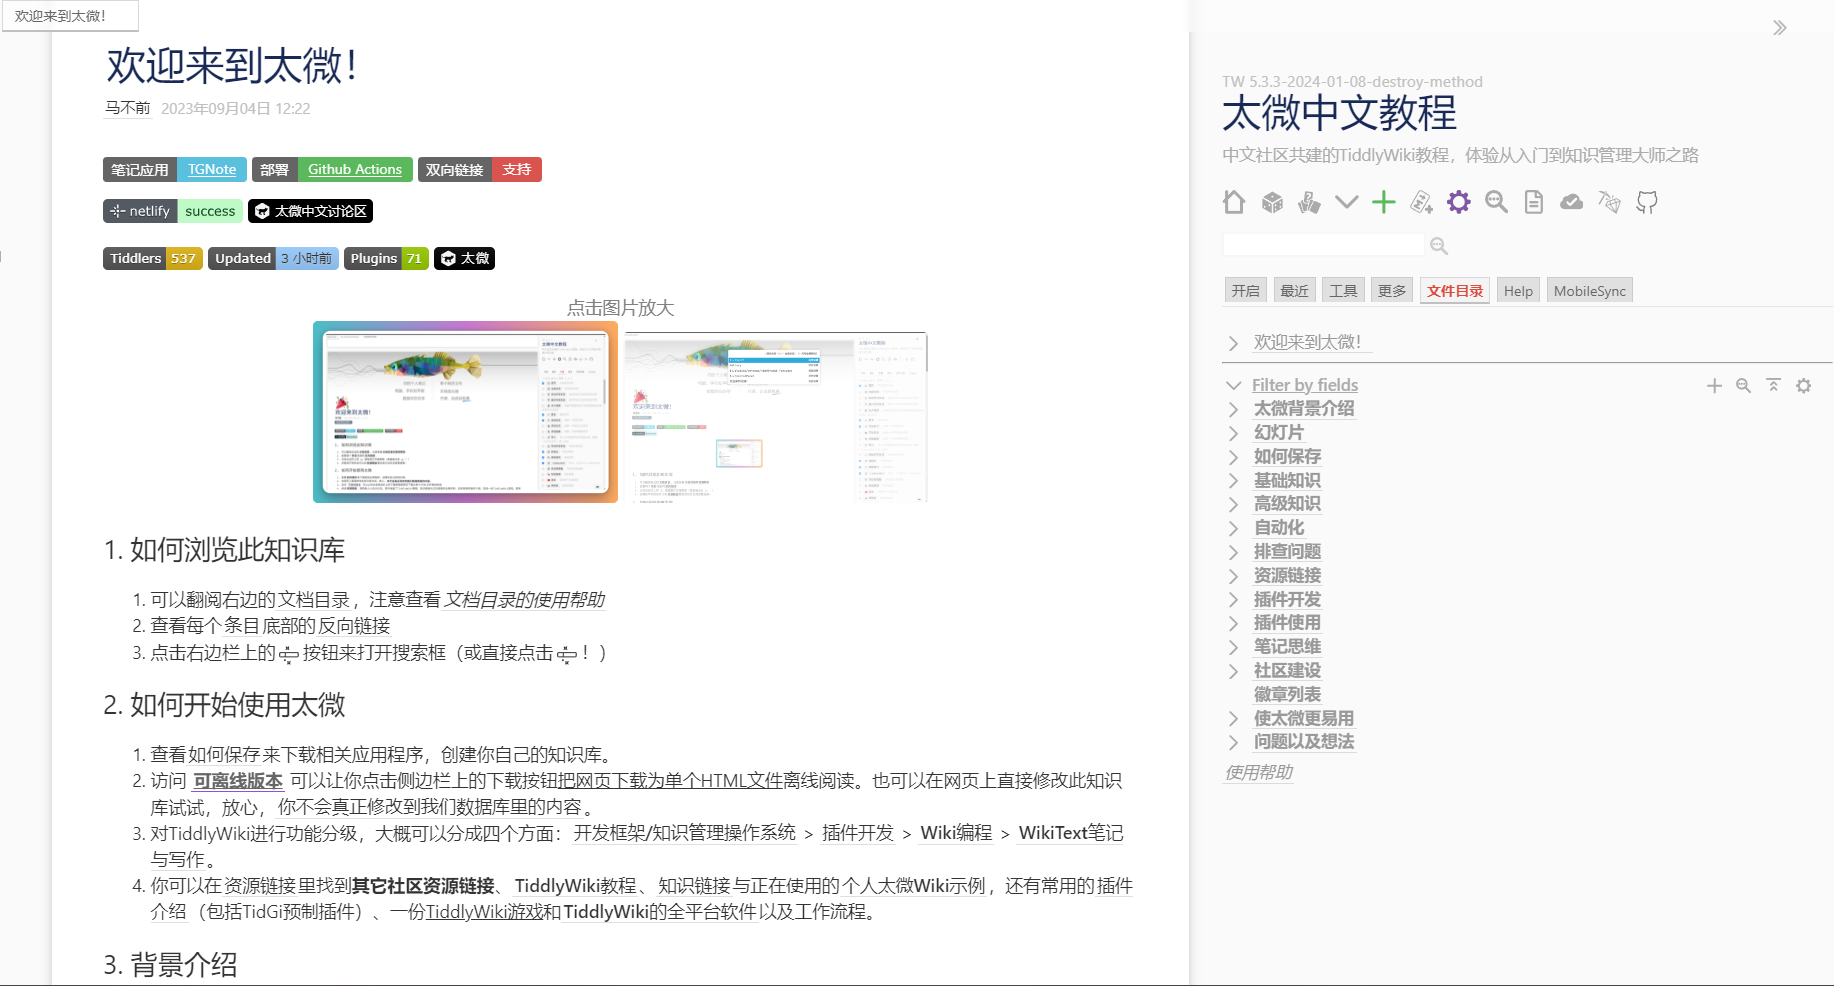Image resolution: width=1834 pixels, height=986 pixels.
Task: Open the 更多 sidebar tab
Action: 1392,291
